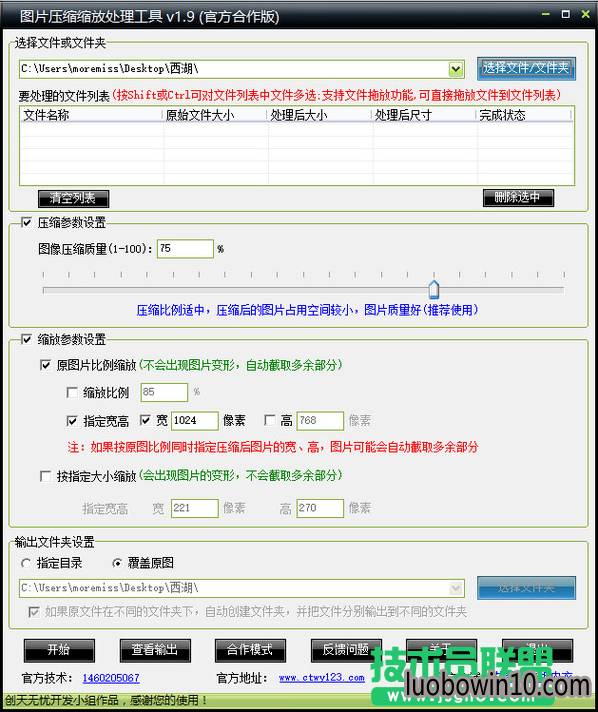Minimize the window with the title bar icon
Screen dimensions: 598x712
click(x=546, y=15)
